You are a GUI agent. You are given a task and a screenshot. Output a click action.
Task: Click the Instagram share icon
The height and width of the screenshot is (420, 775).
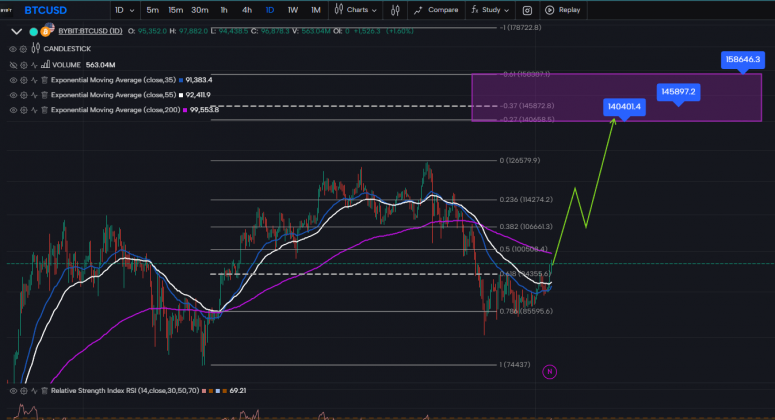[x=527, y=10]
